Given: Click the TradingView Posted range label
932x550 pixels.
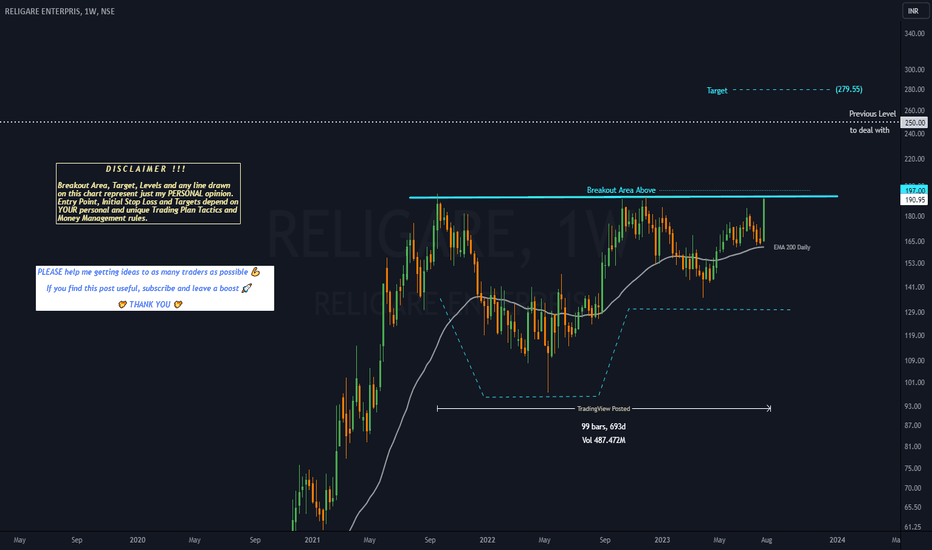Looking at the screenshot, I should [x=603, y=408].
